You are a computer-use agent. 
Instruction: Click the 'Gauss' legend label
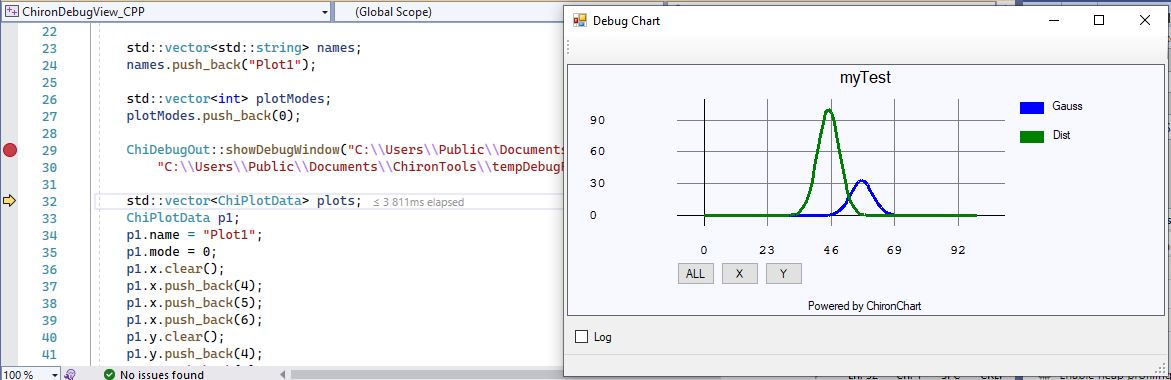click(x=1067, y=107)
